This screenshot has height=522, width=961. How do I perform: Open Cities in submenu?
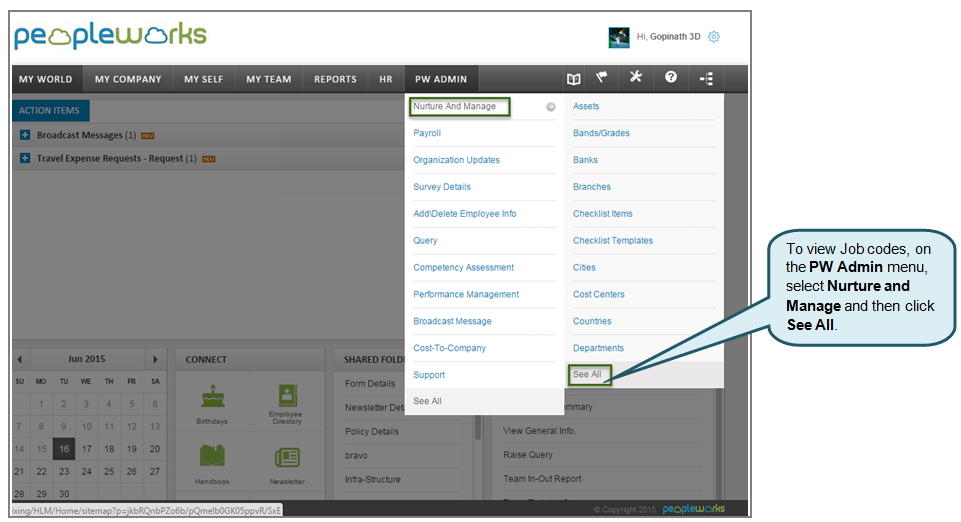point(584,268)
